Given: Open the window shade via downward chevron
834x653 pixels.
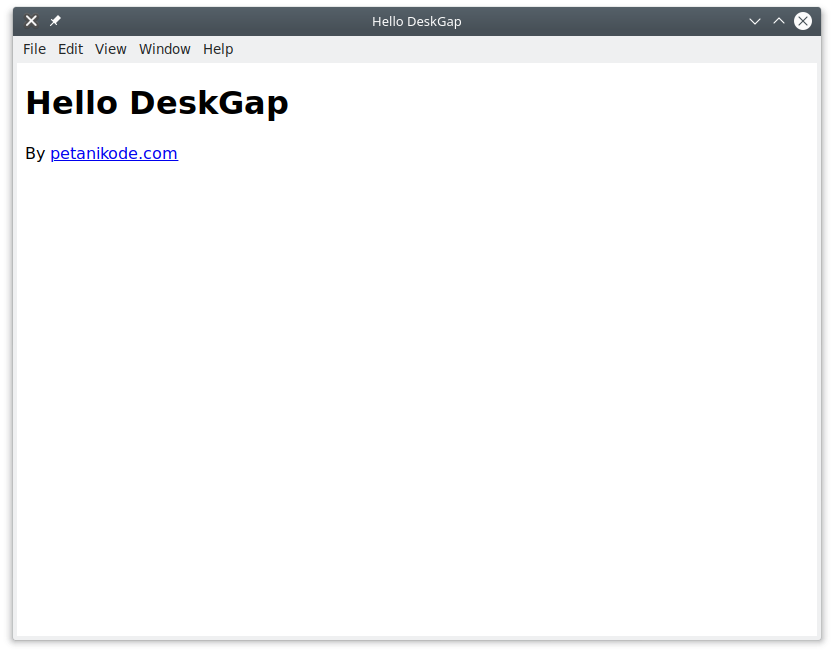Looking at the screenshot, I should (x=754, y=21).
